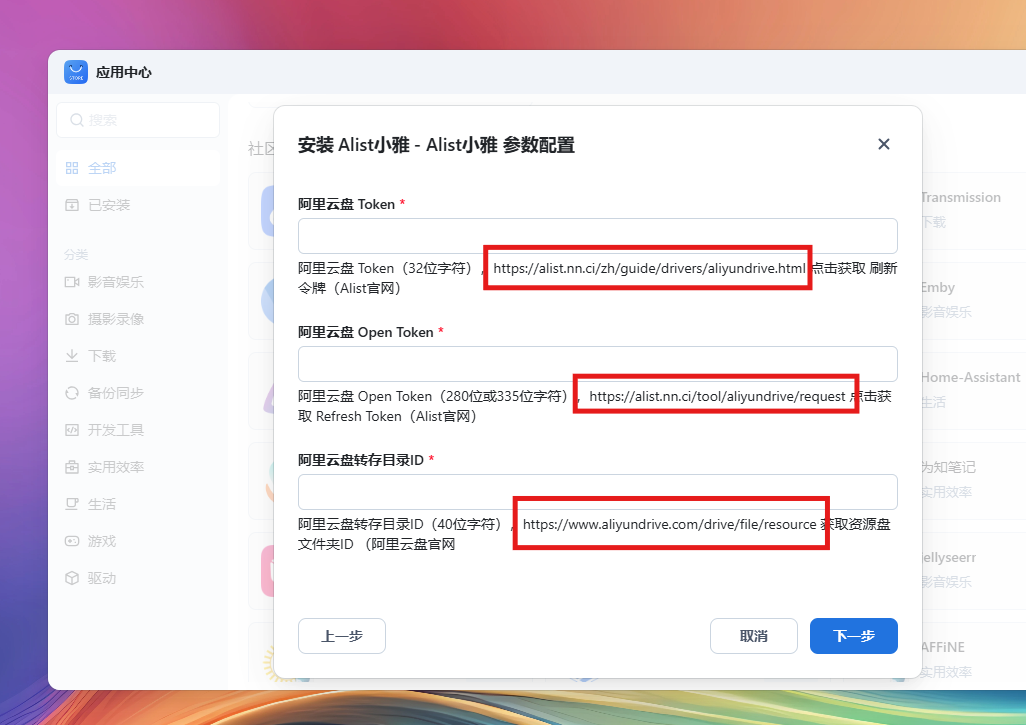
Task: Click the Emby app entry
Action: pyautogui.click(x=938, y=288)
